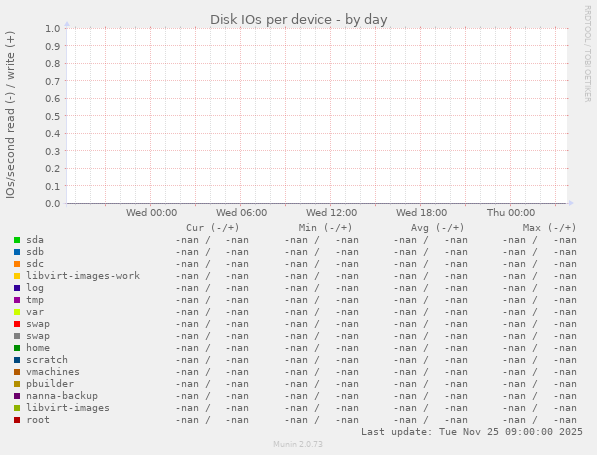This screenshot has height=455, width=597.
Task: Click the 'Wed 12:00' time axis label
Action: 332,212
